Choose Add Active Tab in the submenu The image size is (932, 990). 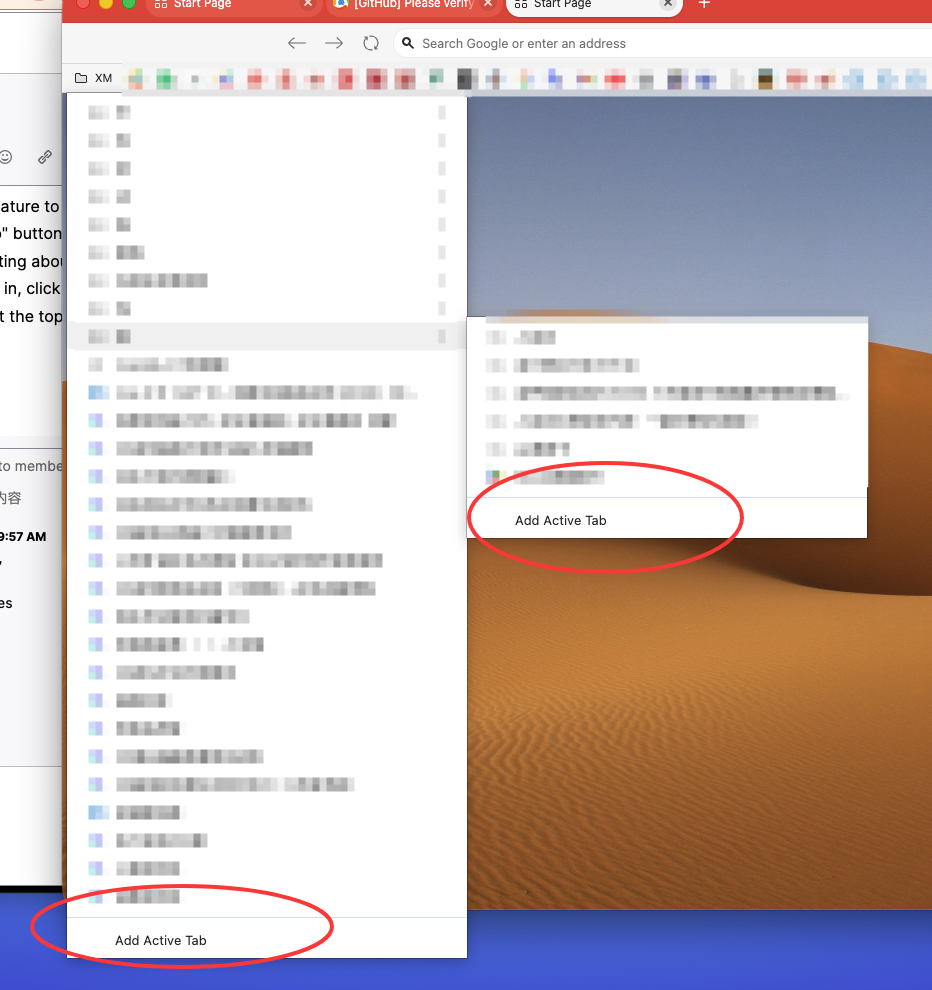667,520
